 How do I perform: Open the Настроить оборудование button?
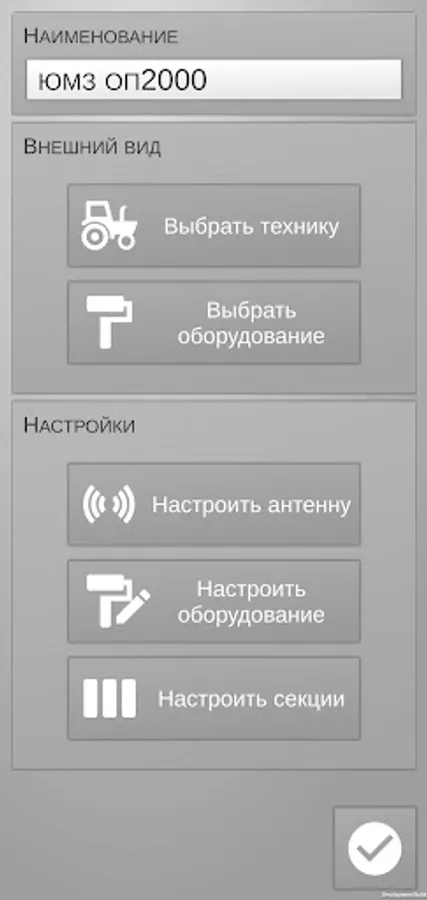(x=214, y=602)
